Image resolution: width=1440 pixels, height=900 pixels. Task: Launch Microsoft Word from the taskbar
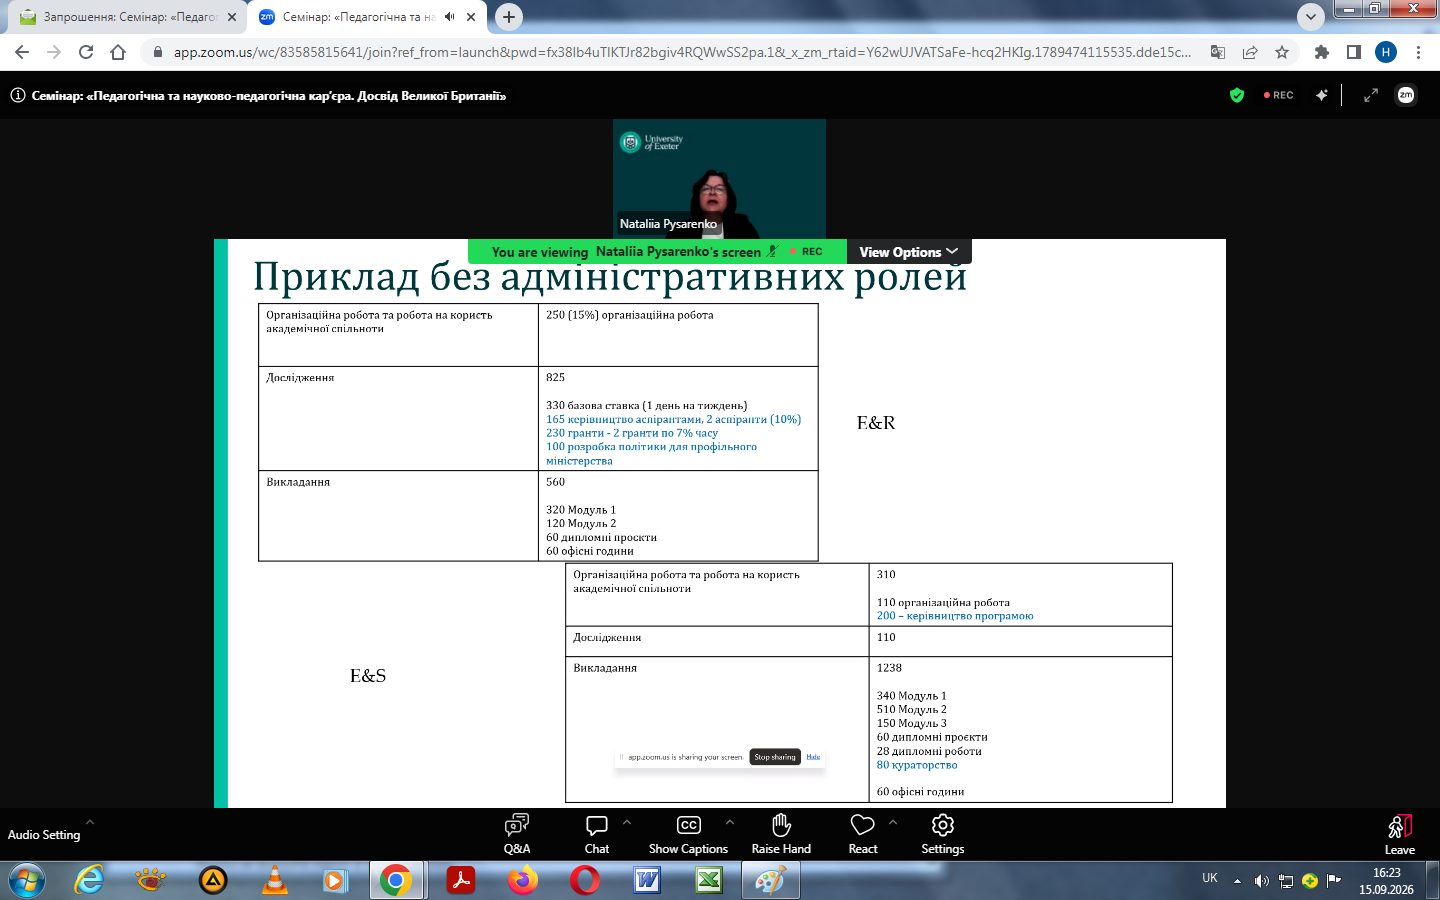[x=647, y=880]
